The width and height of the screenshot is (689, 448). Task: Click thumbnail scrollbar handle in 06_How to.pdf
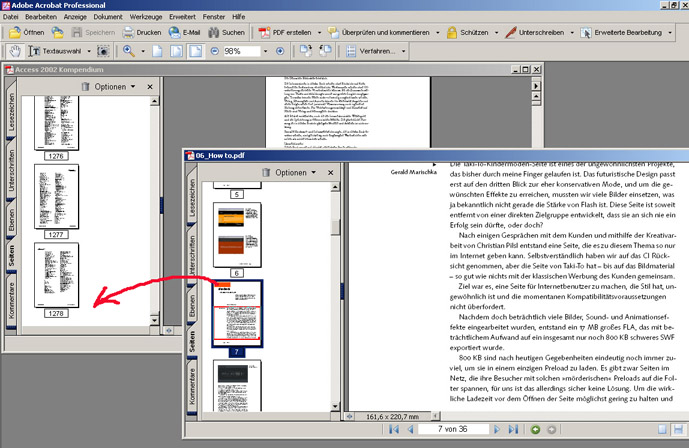point(335,227)
